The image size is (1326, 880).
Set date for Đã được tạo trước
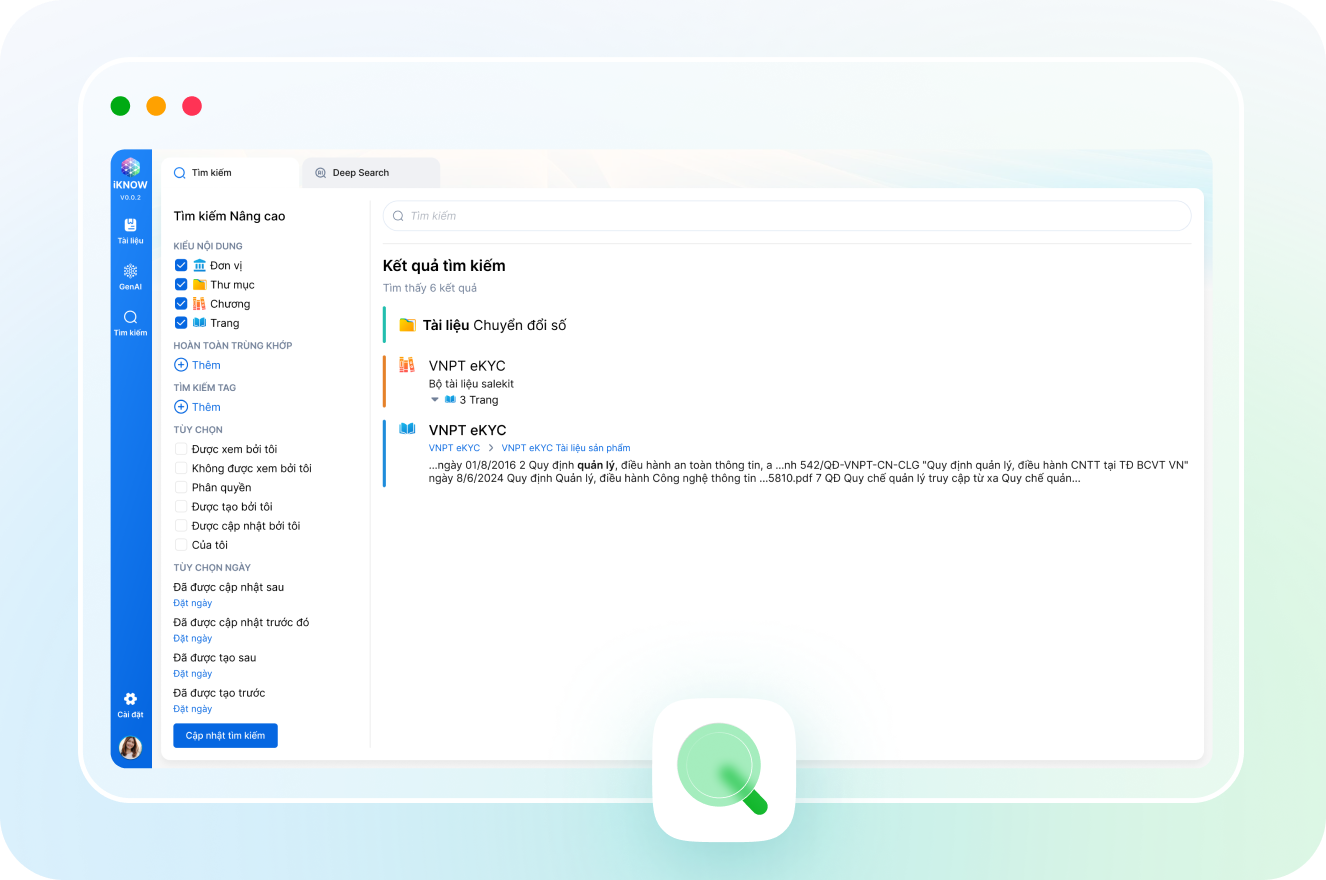tap(192, 709)
